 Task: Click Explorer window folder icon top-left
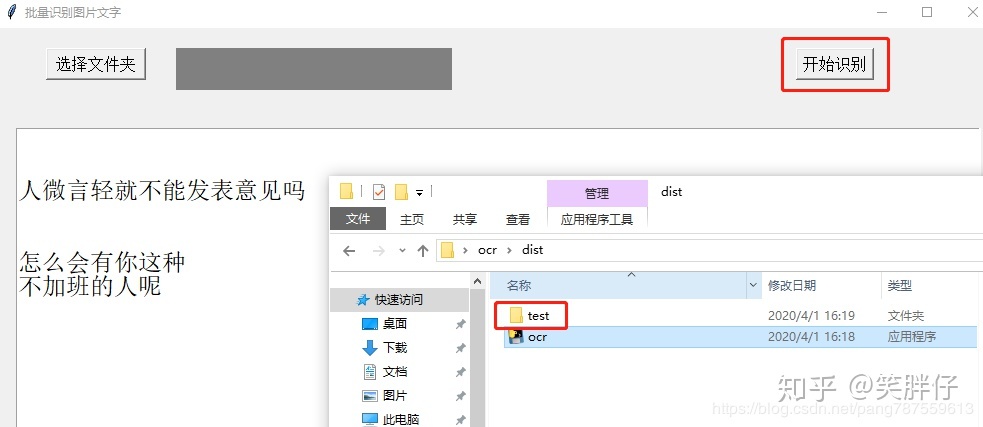tap(346, 191)
